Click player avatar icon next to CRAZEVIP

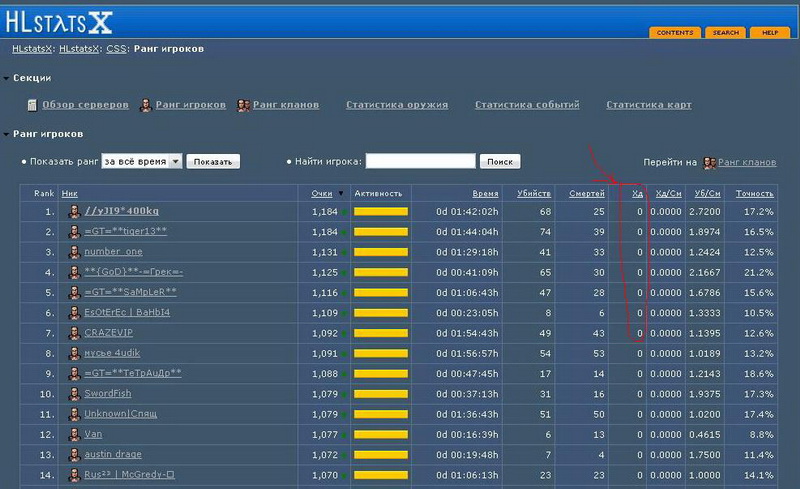[74, 333]
